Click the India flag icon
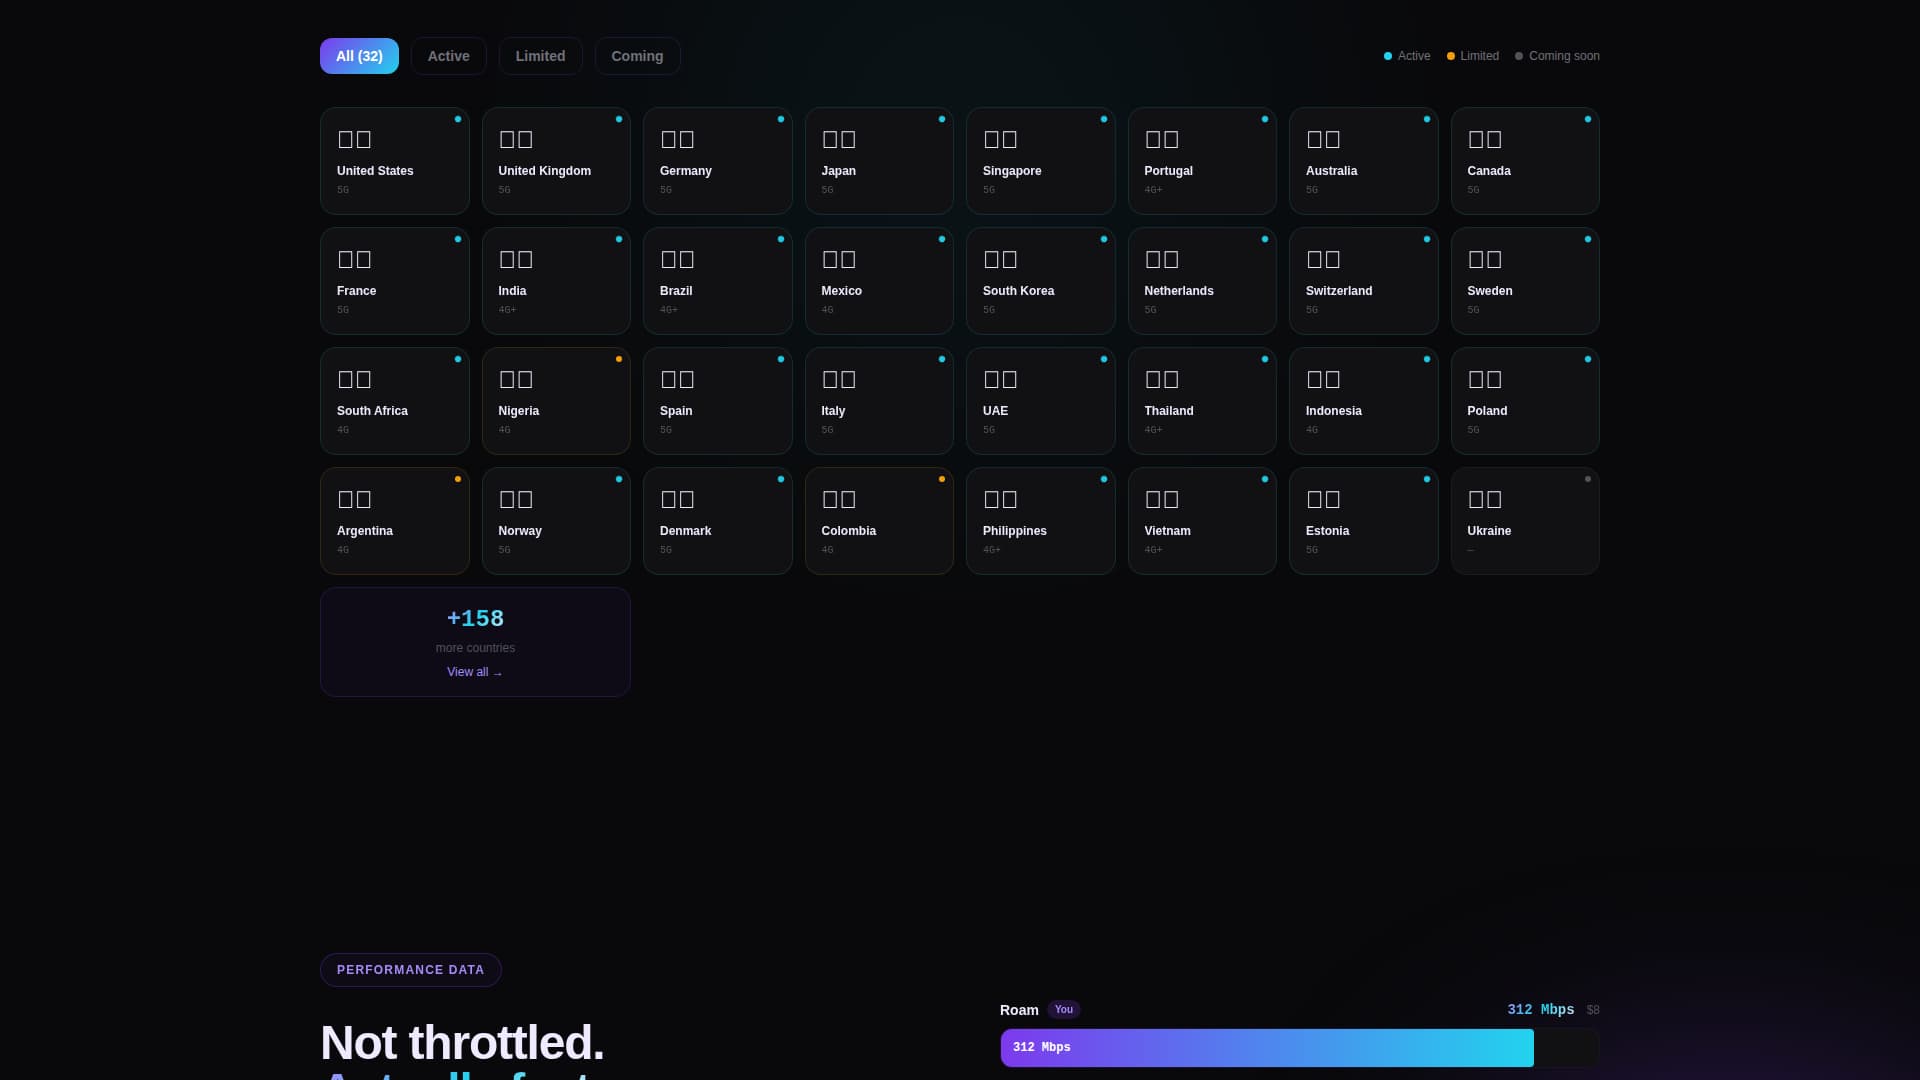 (x=515, y=259)
